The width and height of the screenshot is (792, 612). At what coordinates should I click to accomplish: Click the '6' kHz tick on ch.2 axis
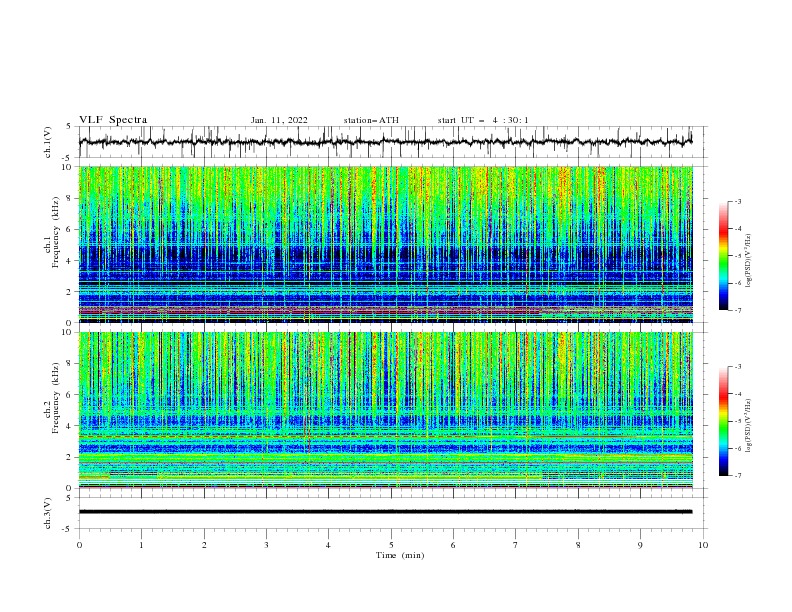70,395
